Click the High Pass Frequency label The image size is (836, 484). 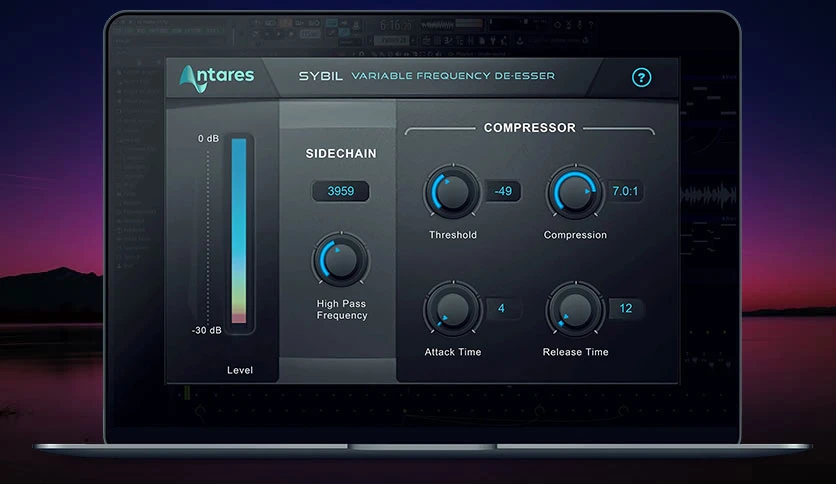(342, 309)
